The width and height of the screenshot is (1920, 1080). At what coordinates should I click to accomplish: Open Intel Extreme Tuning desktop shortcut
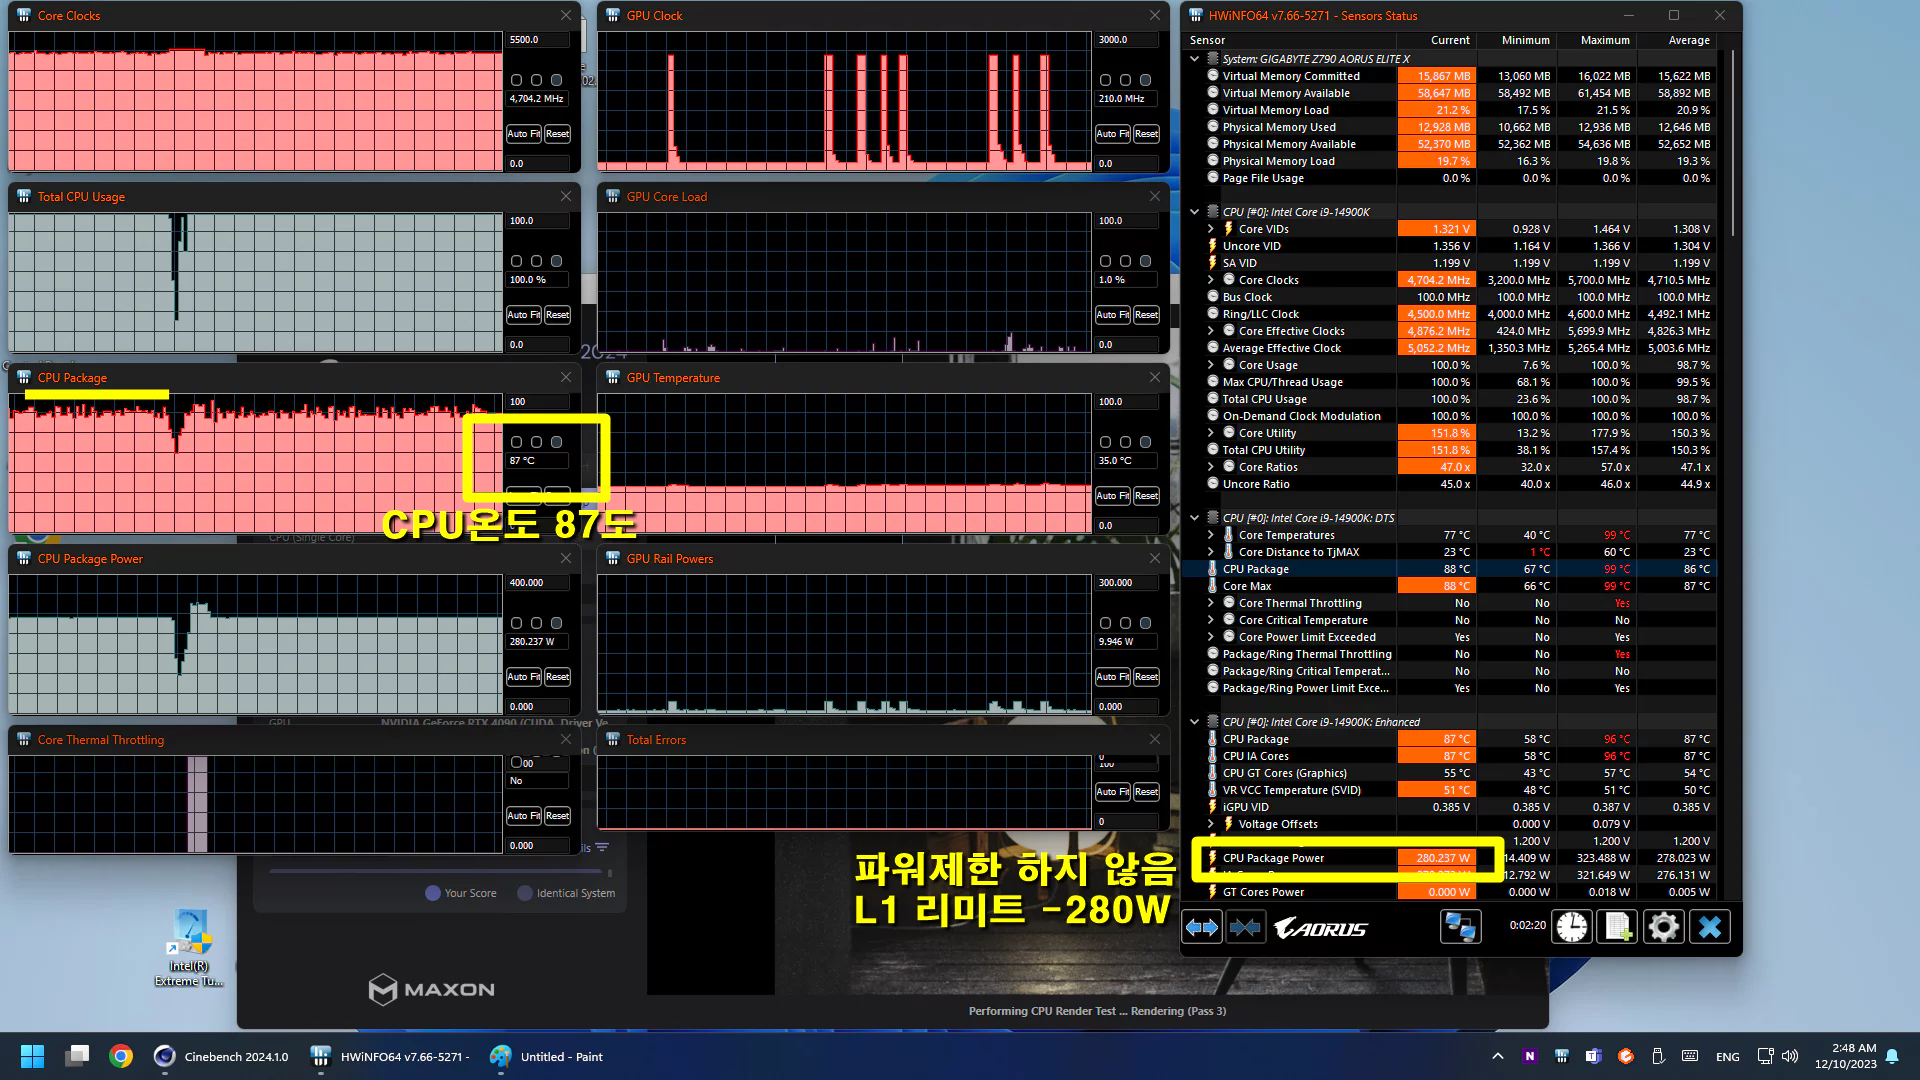point(189,948)
